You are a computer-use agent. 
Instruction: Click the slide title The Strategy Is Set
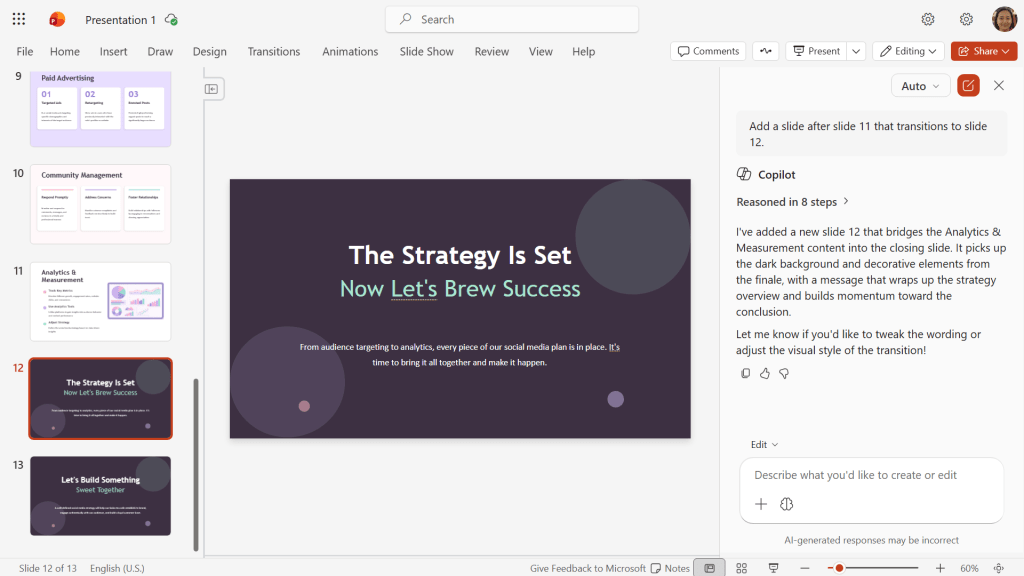click(x=460, y=255)
